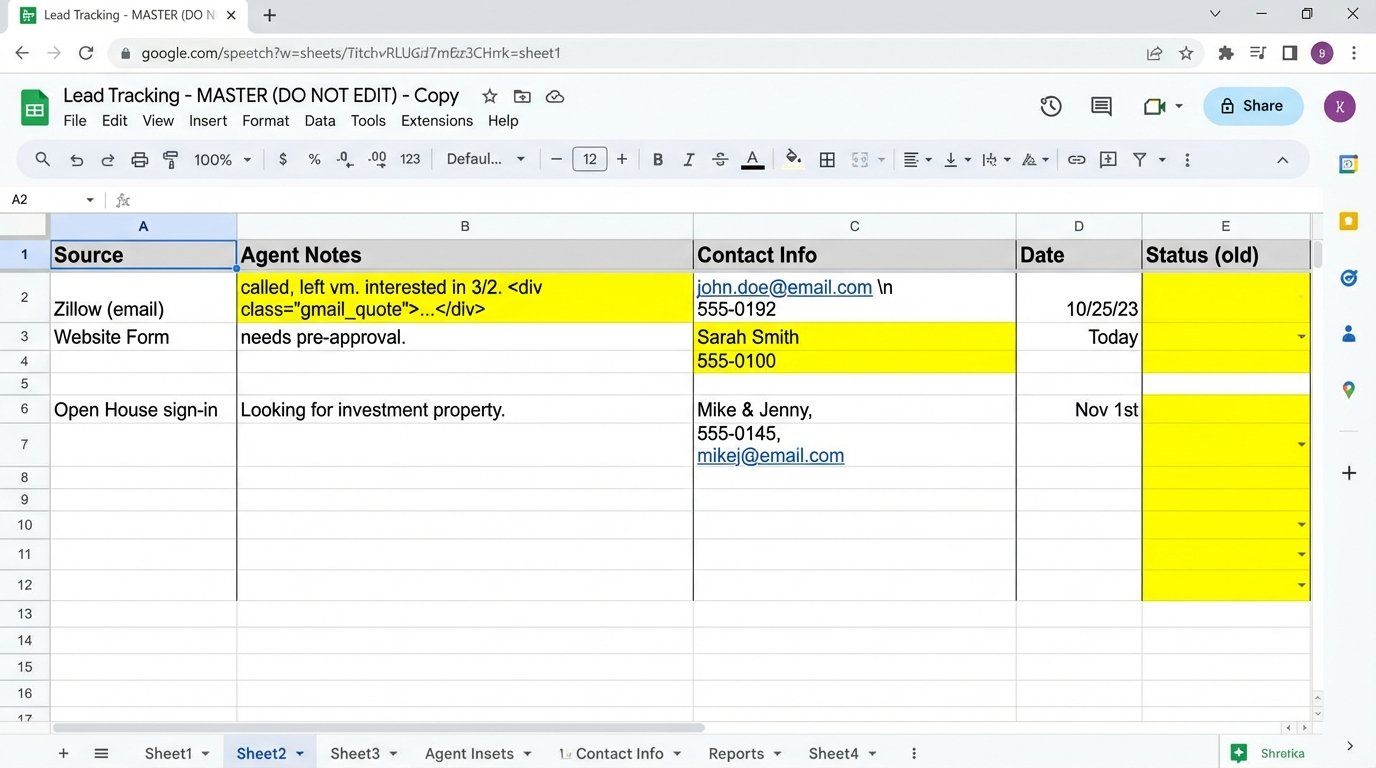Collapse the toolbar with the chevron
Screen dimensions: 1376x768
1283,159
